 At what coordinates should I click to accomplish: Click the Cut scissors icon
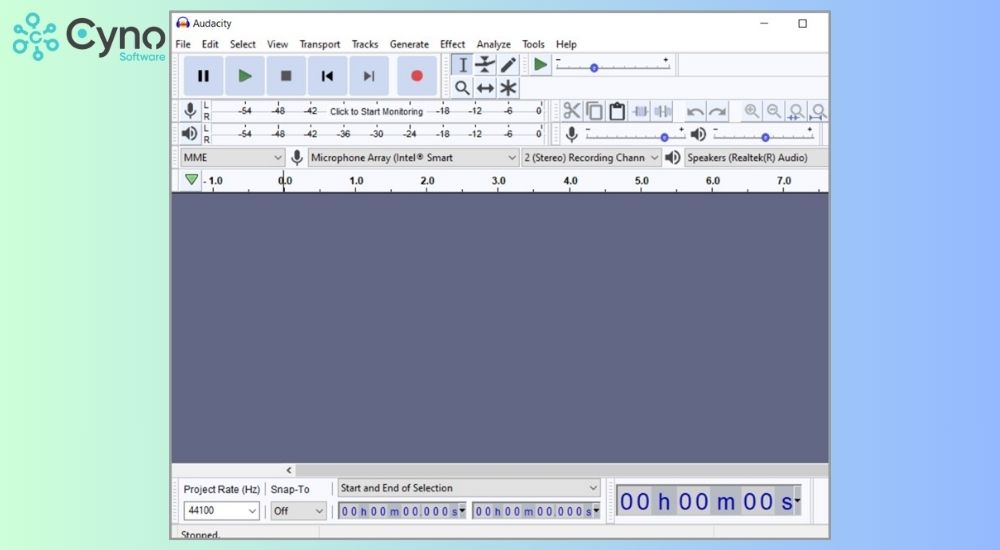click(x=571, y=111)
